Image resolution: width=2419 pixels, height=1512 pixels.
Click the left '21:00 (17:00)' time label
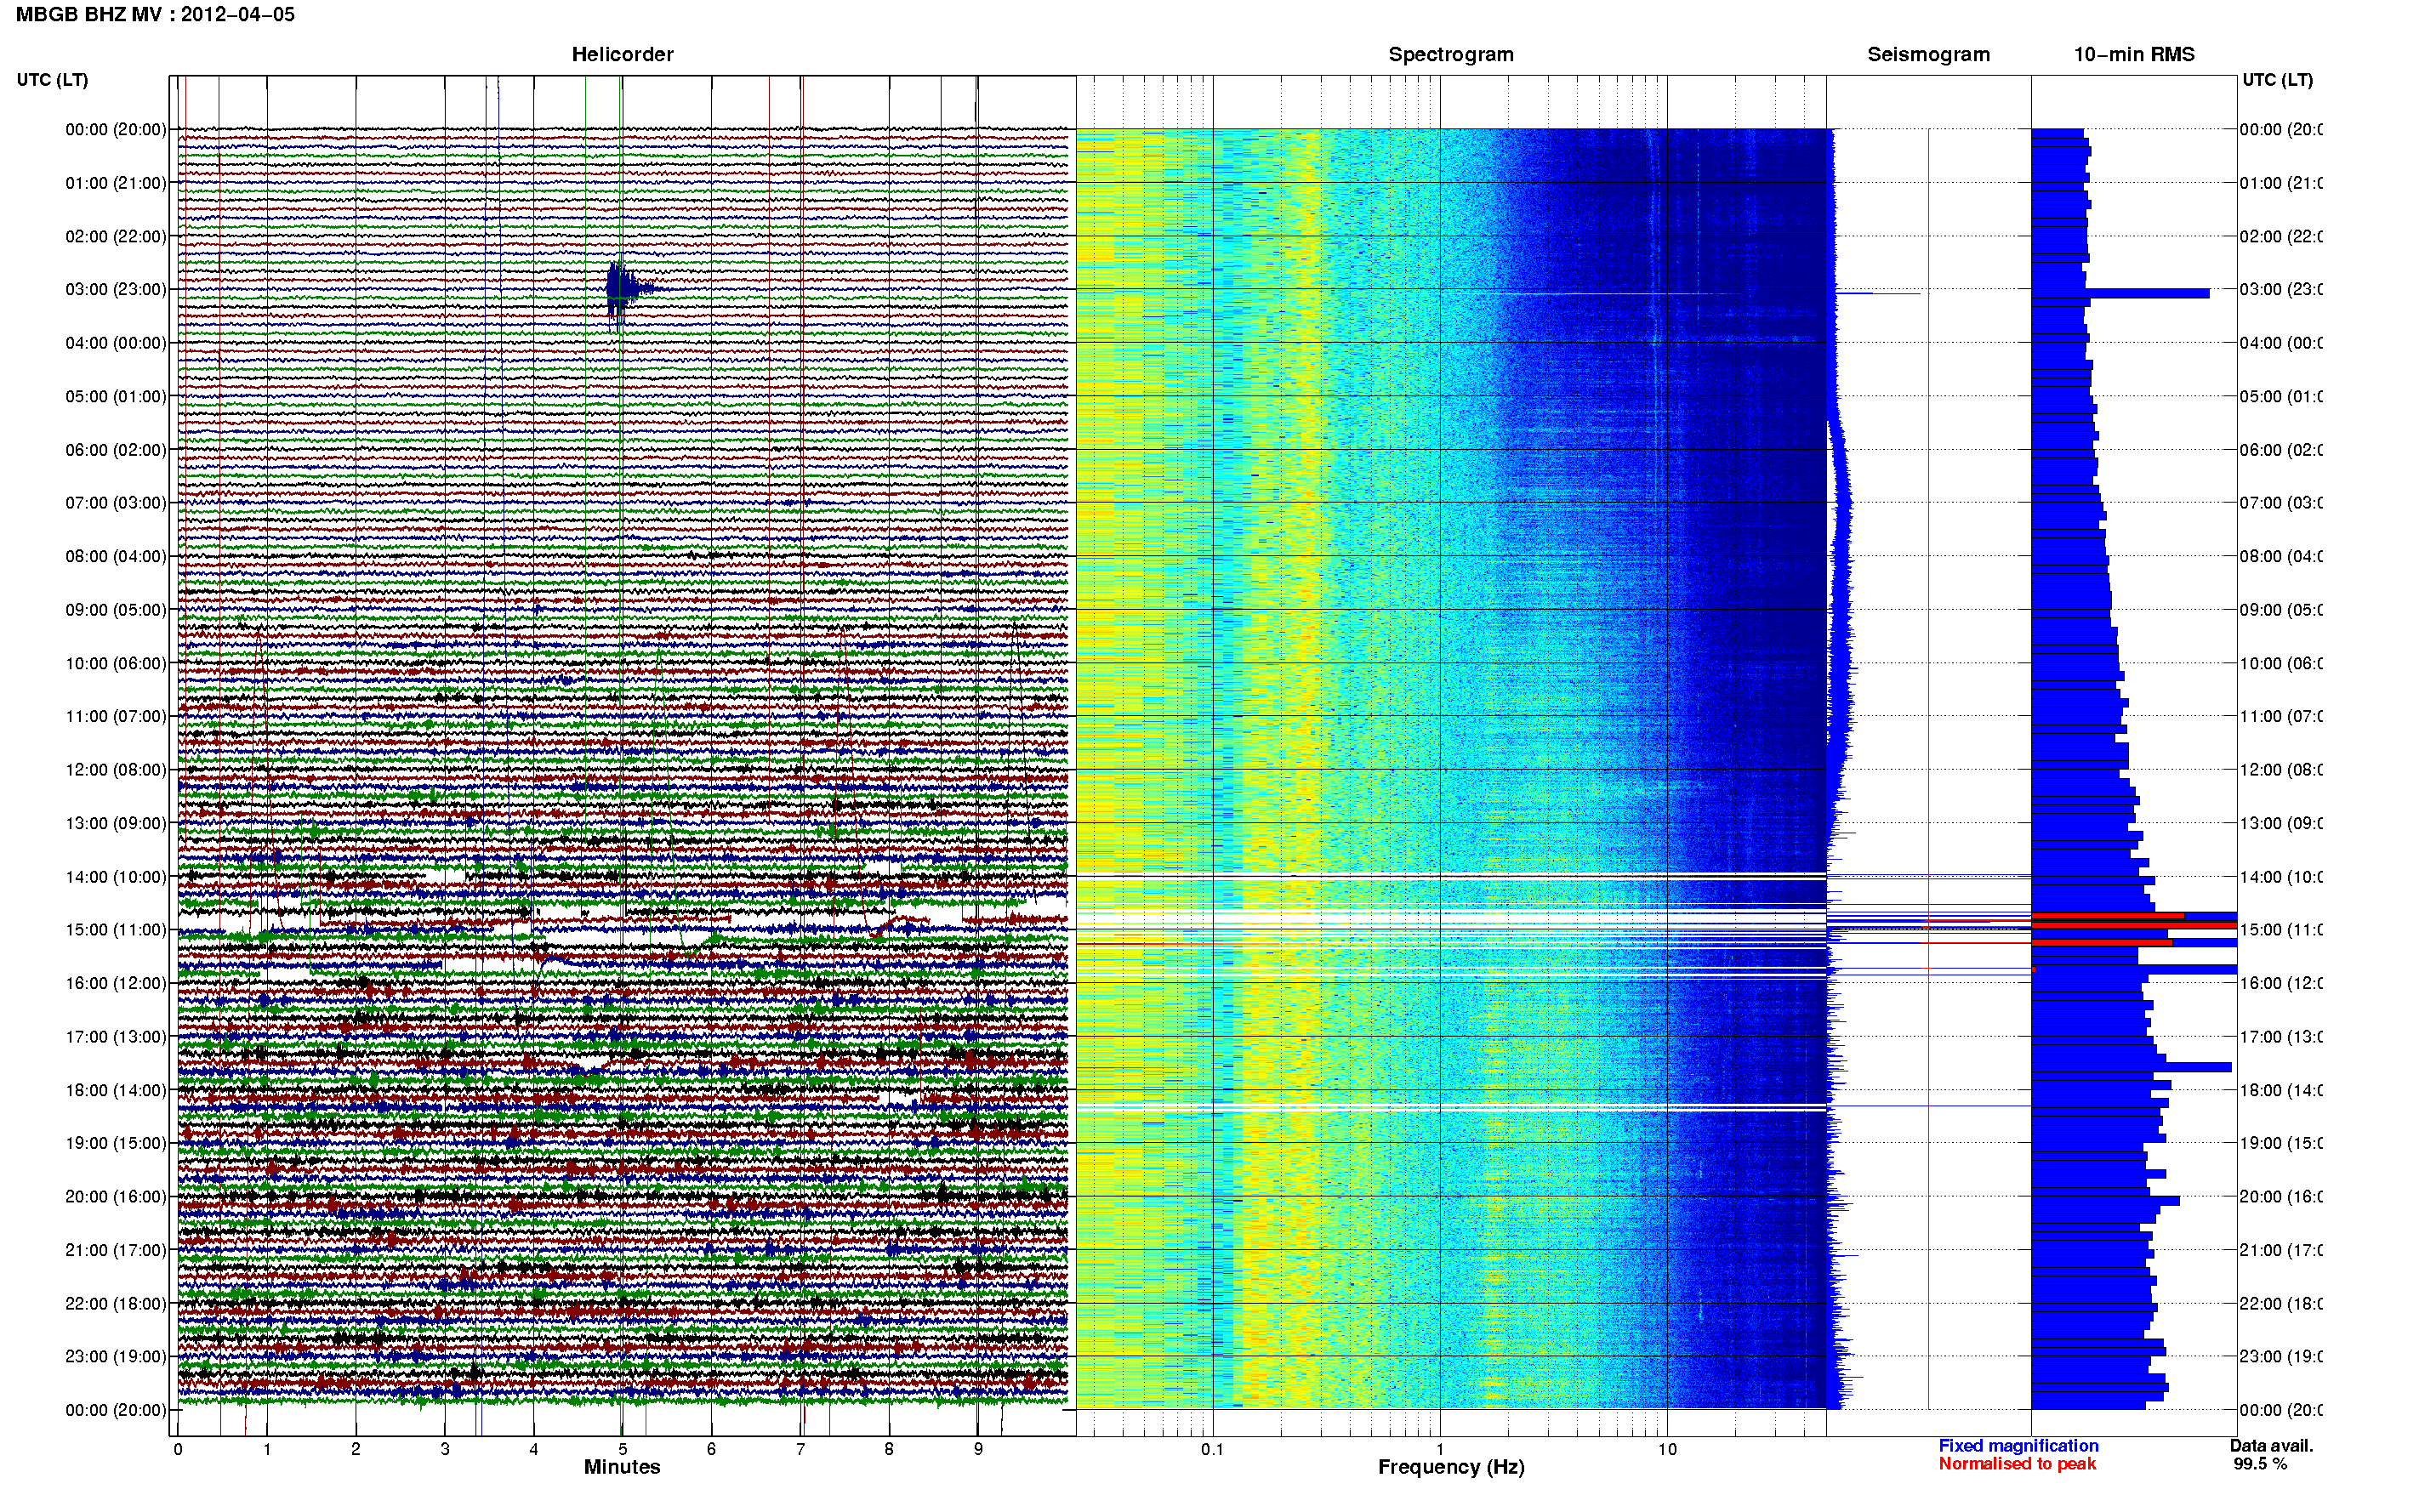[x=116, y=1250]
